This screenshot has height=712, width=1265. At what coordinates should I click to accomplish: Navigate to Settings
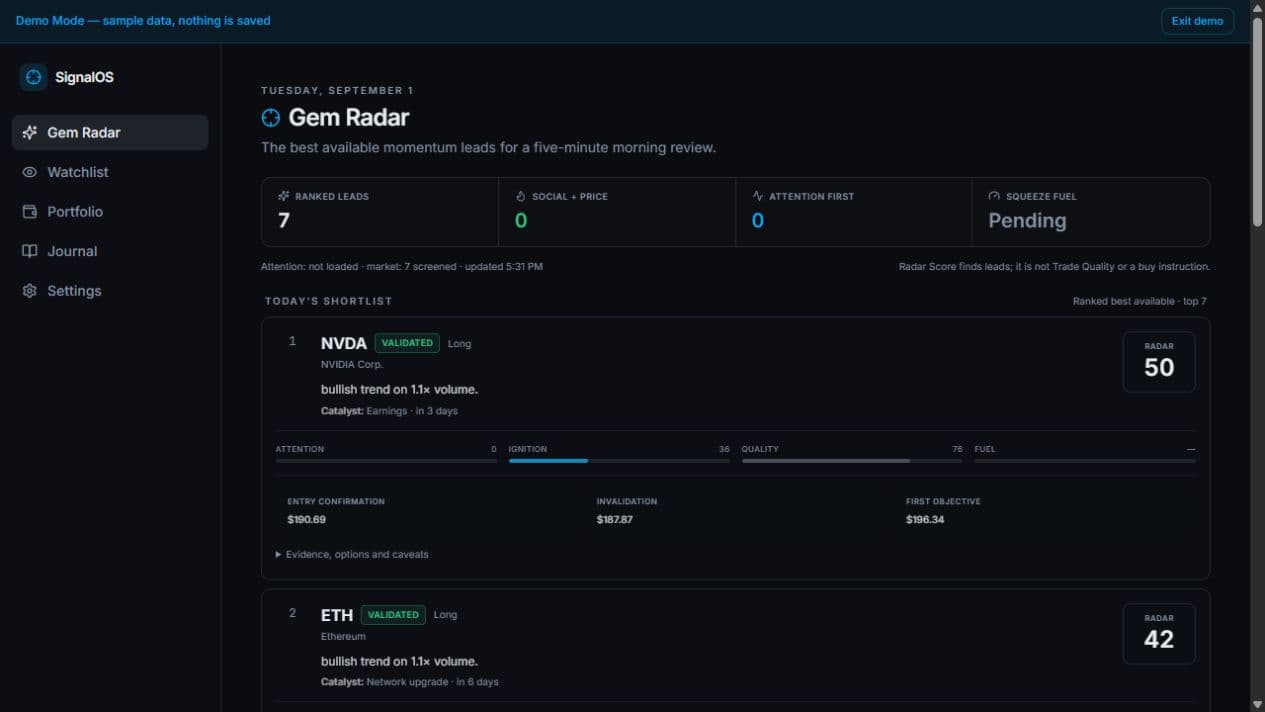coord(110,291)
